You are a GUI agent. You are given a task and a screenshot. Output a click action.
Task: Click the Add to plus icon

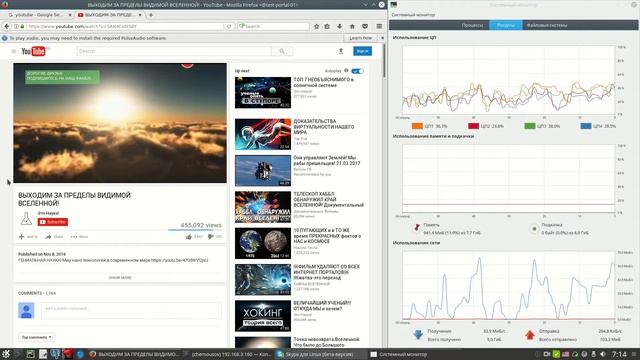coord(22,237)
